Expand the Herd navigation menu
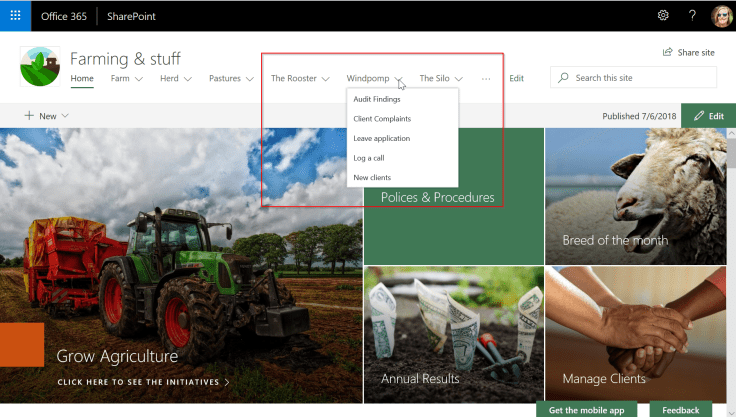736x417 pixels. point(187,78)
